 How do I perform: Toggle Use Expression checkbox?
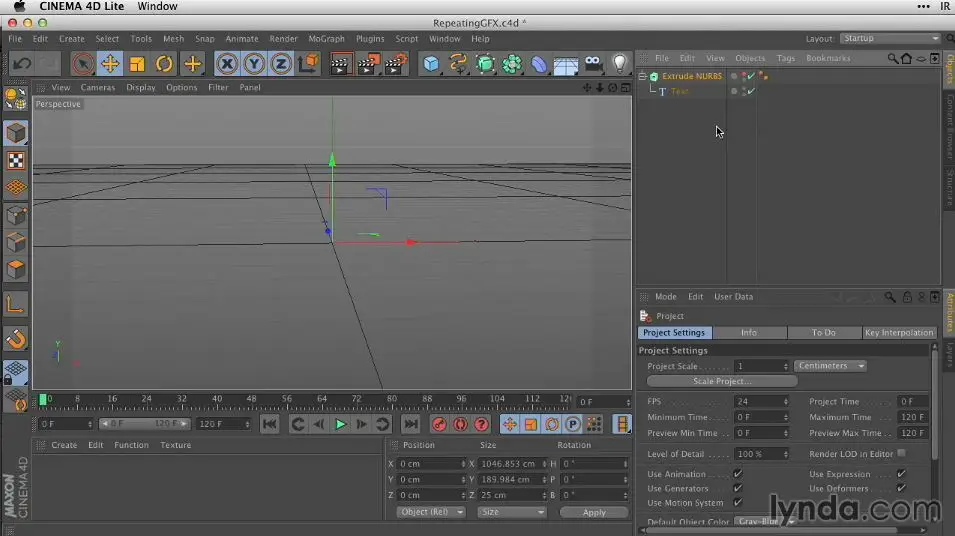901,474
